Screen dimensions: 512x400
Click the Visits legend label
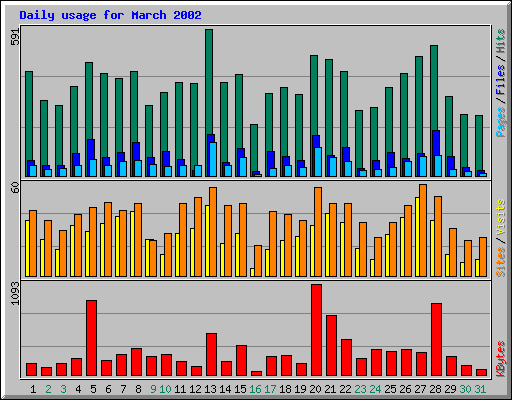501,217
